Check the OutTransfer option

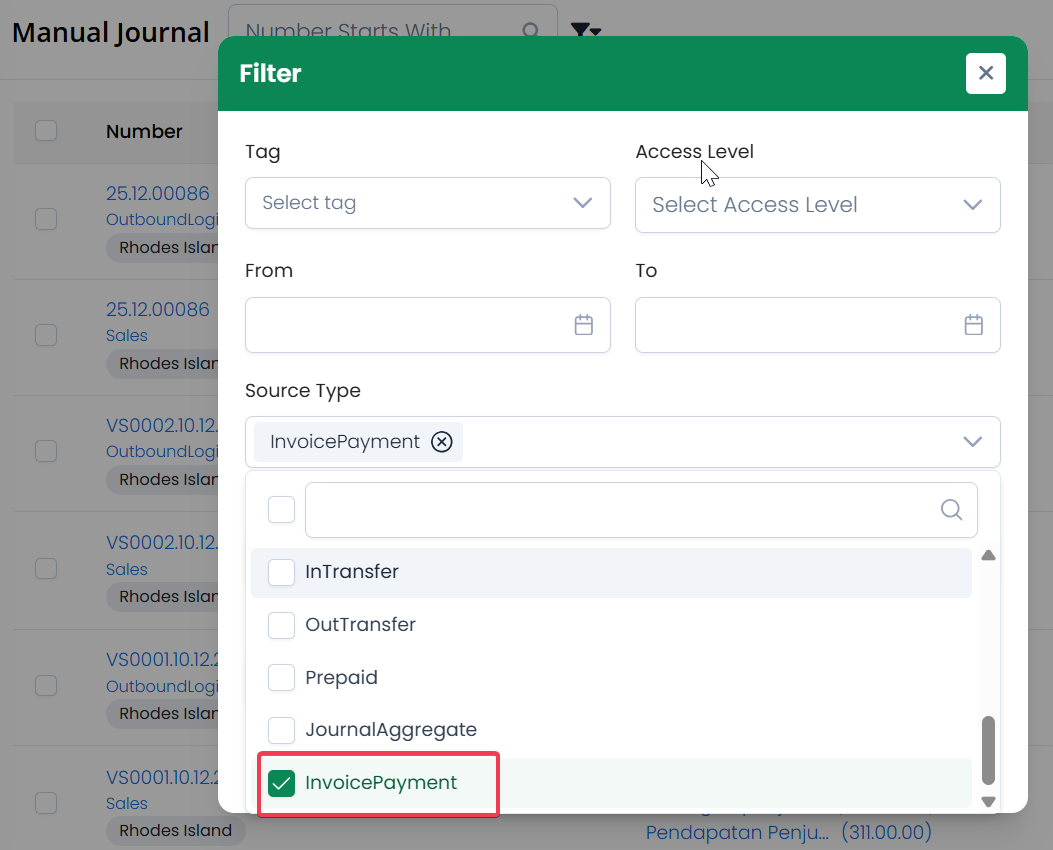282,625
